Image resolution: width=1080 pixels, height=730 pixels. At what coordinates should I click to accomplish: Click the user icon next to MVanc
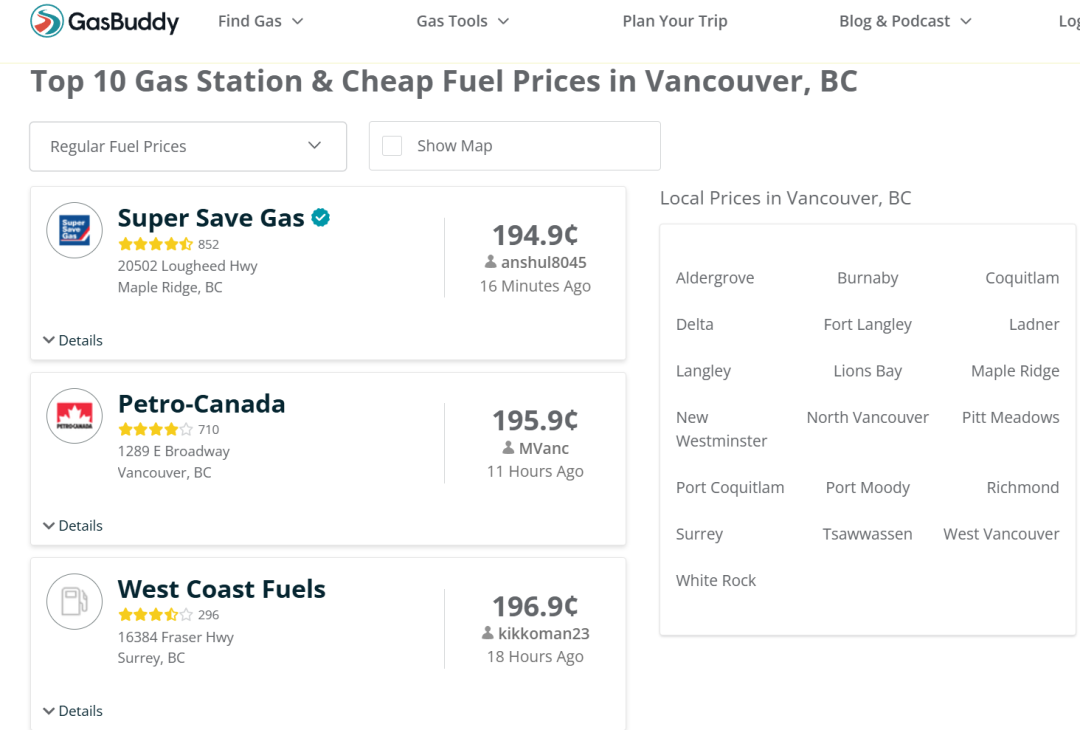509,448
